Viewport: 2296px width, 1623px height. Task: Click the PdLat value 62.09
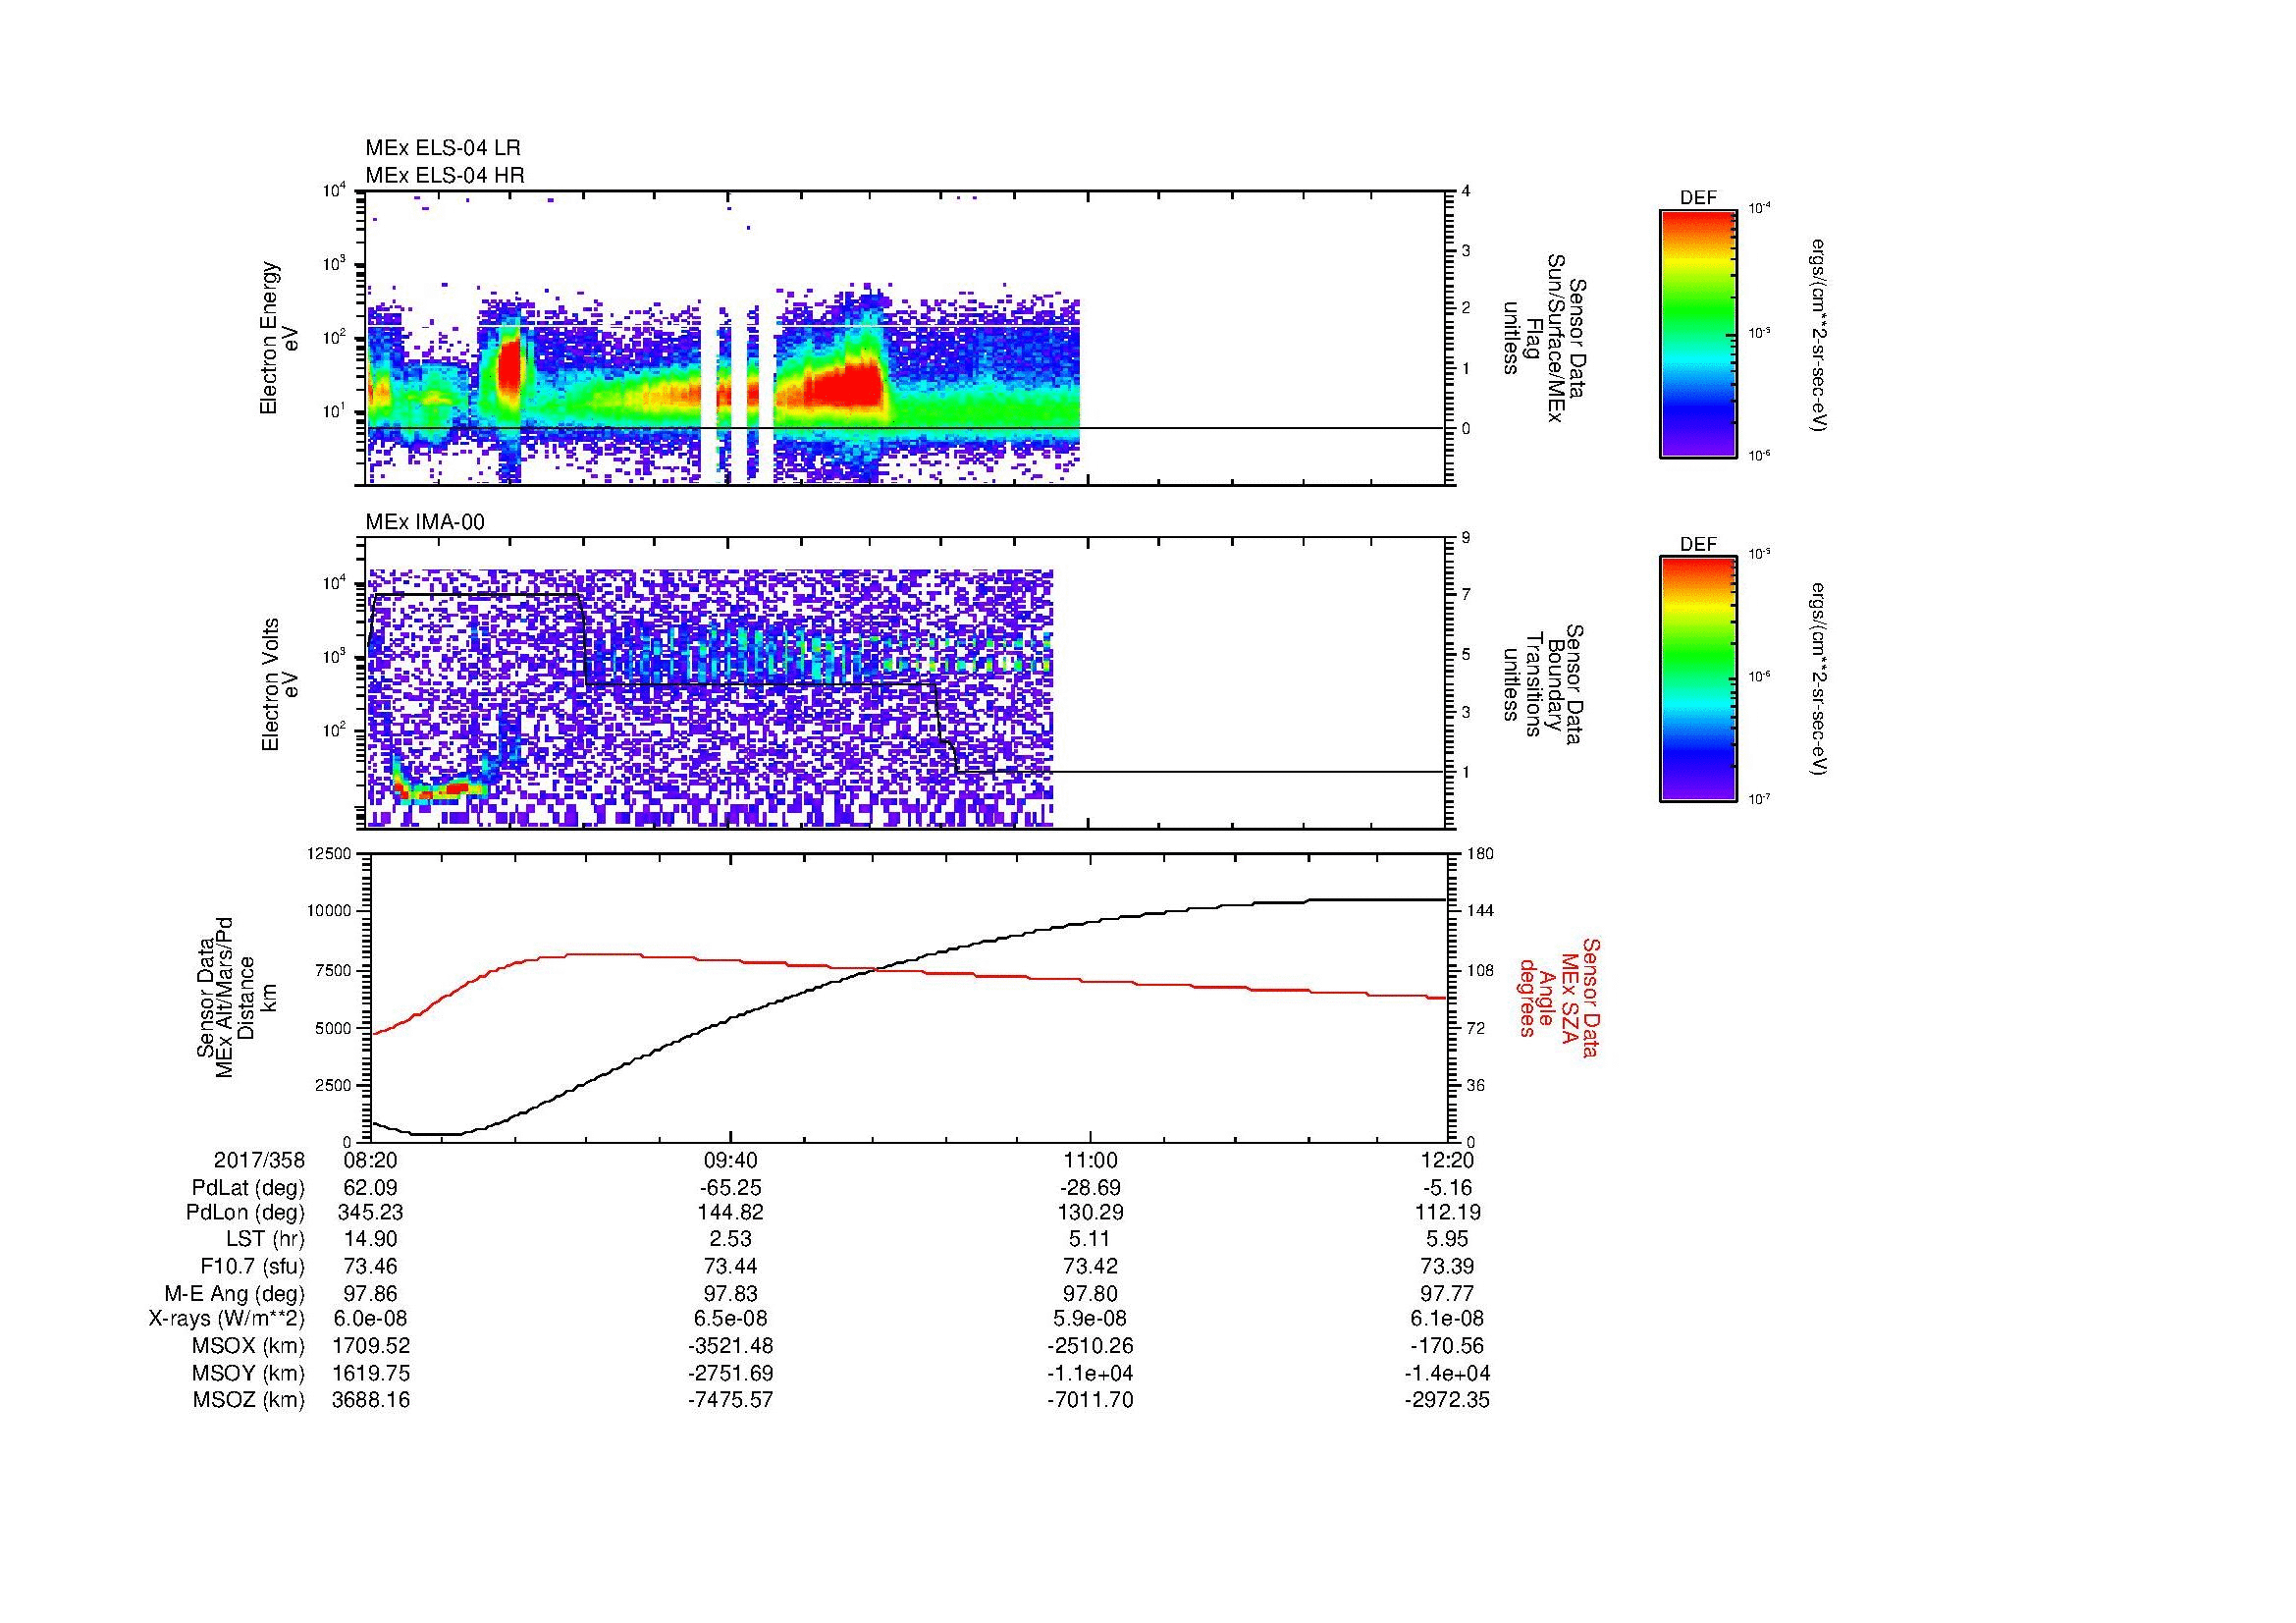[370, 1188]
